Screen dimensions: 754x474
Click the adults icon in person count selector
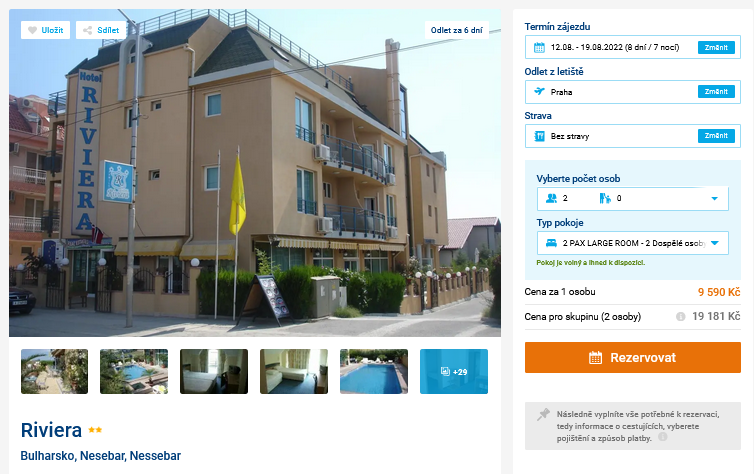click(x=551, y=198)
